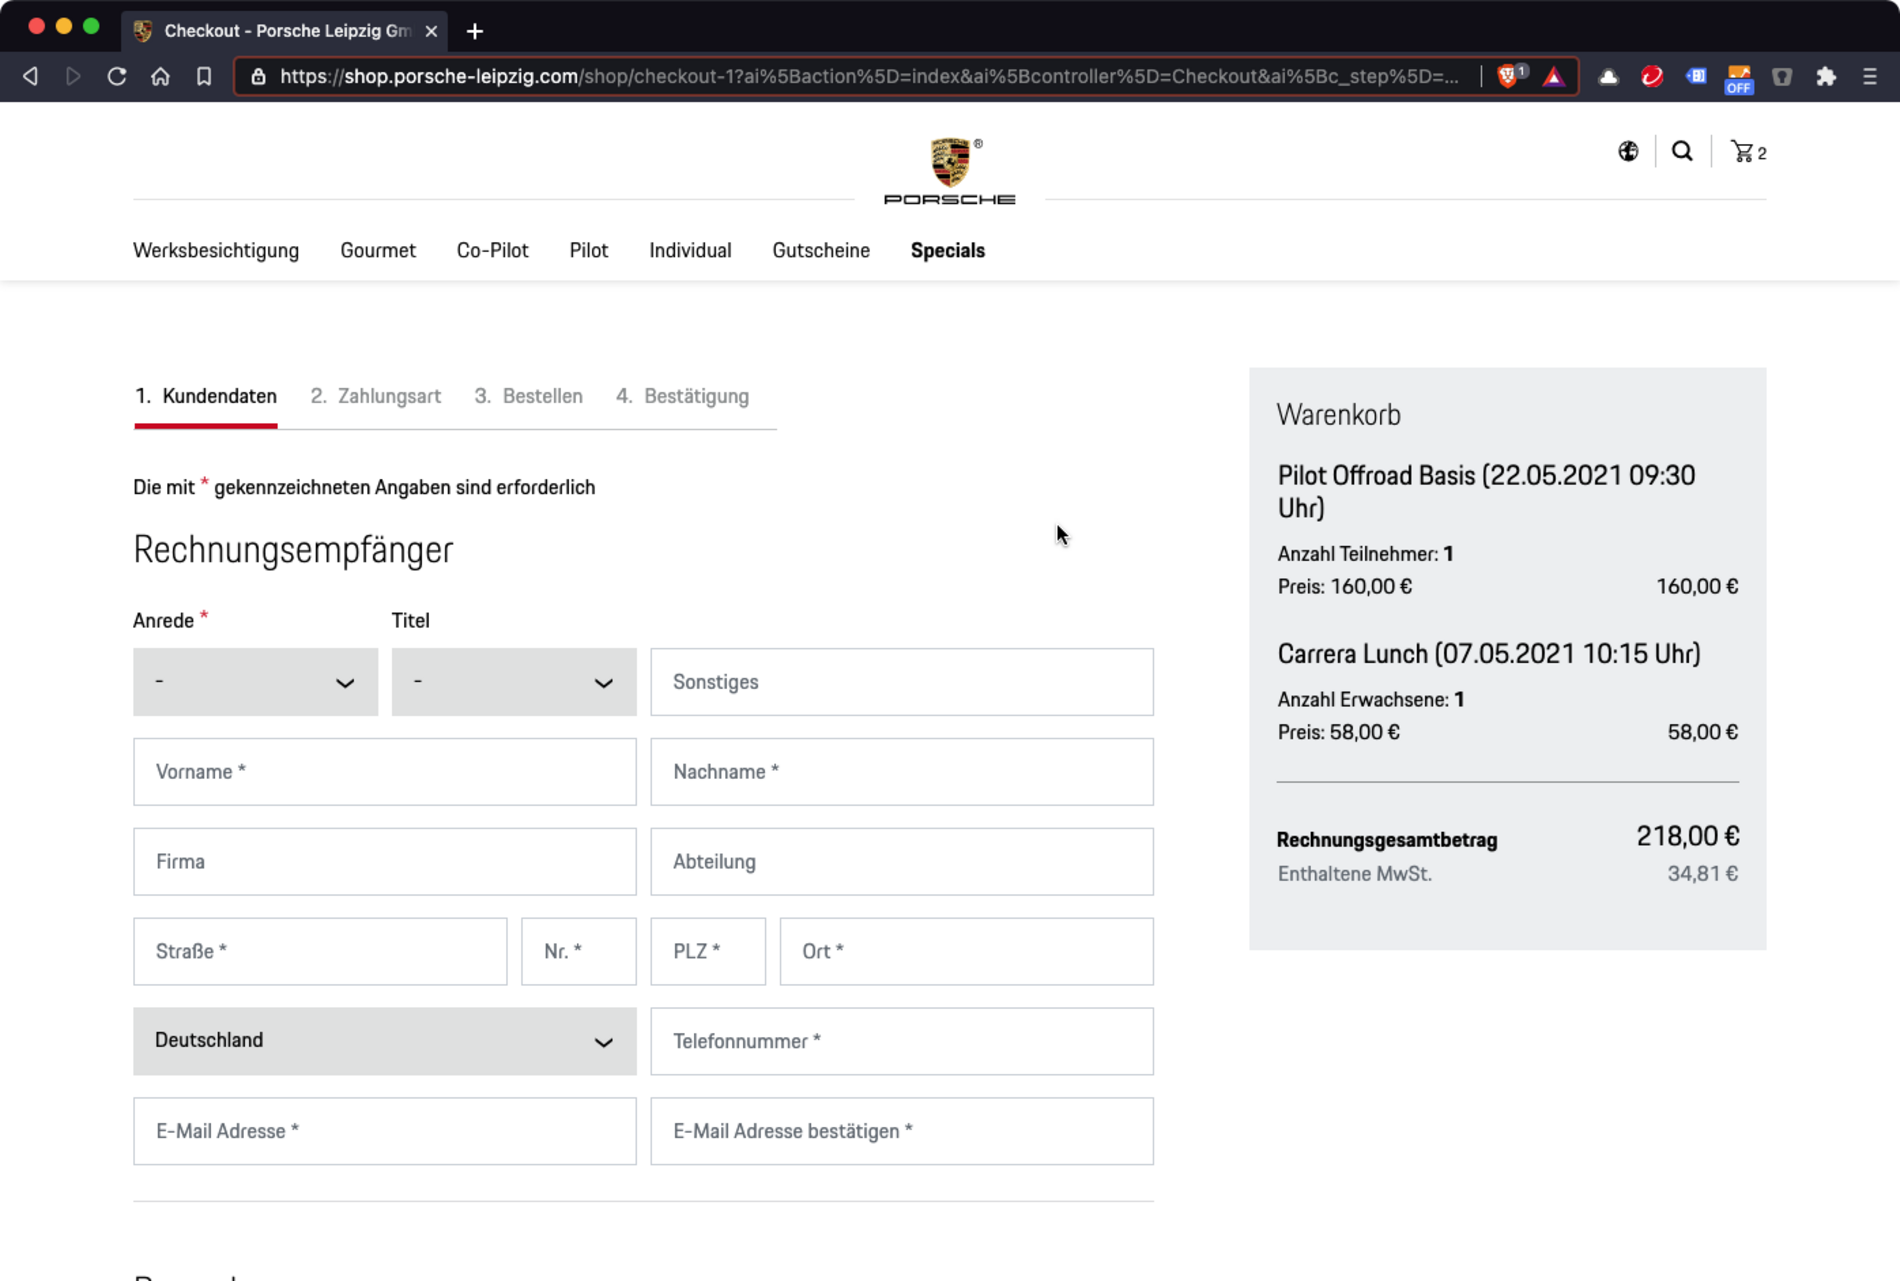Focus the Straße field
This screenshot has width=1900, height=1281.
[x=320, y=952]
